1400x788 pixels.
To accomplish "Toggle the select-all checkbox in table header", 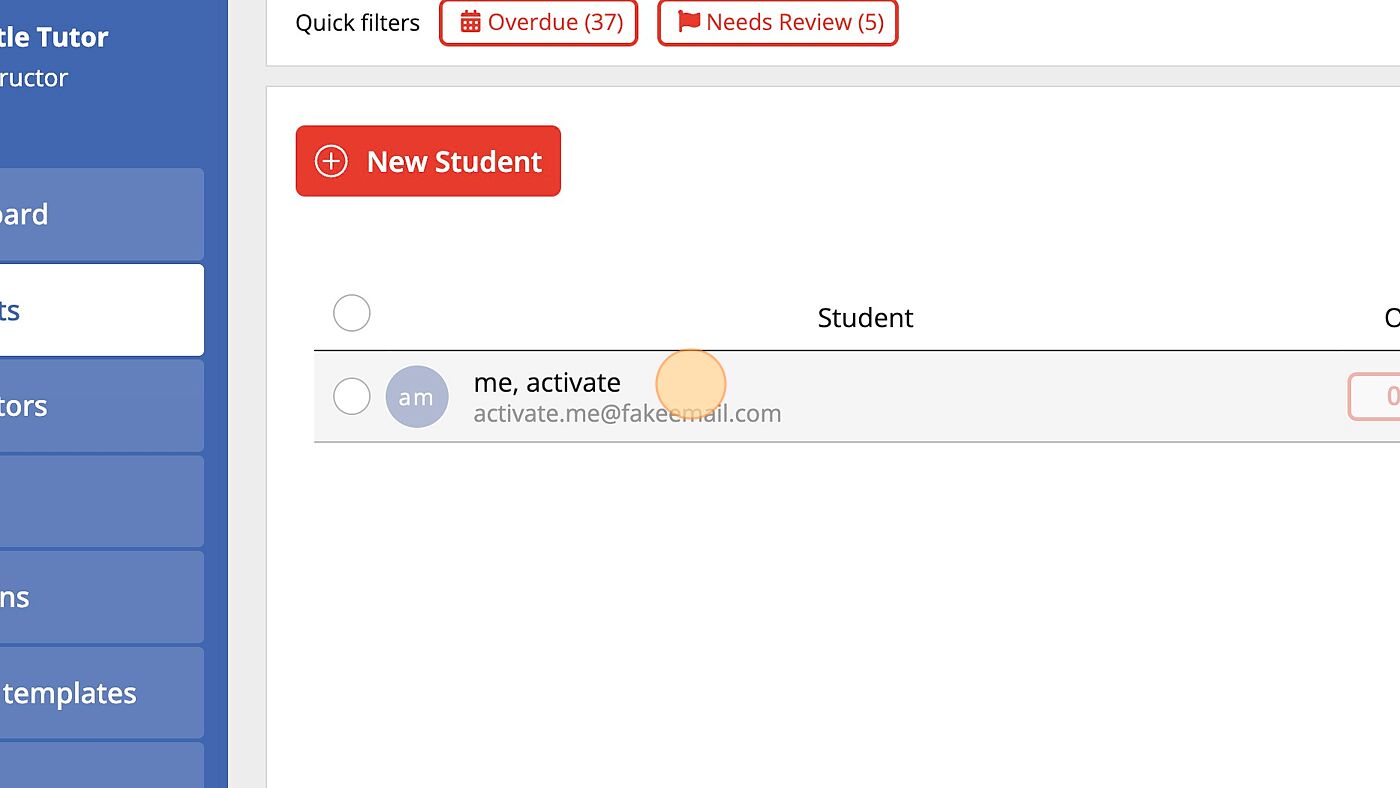I will [352, 314].
